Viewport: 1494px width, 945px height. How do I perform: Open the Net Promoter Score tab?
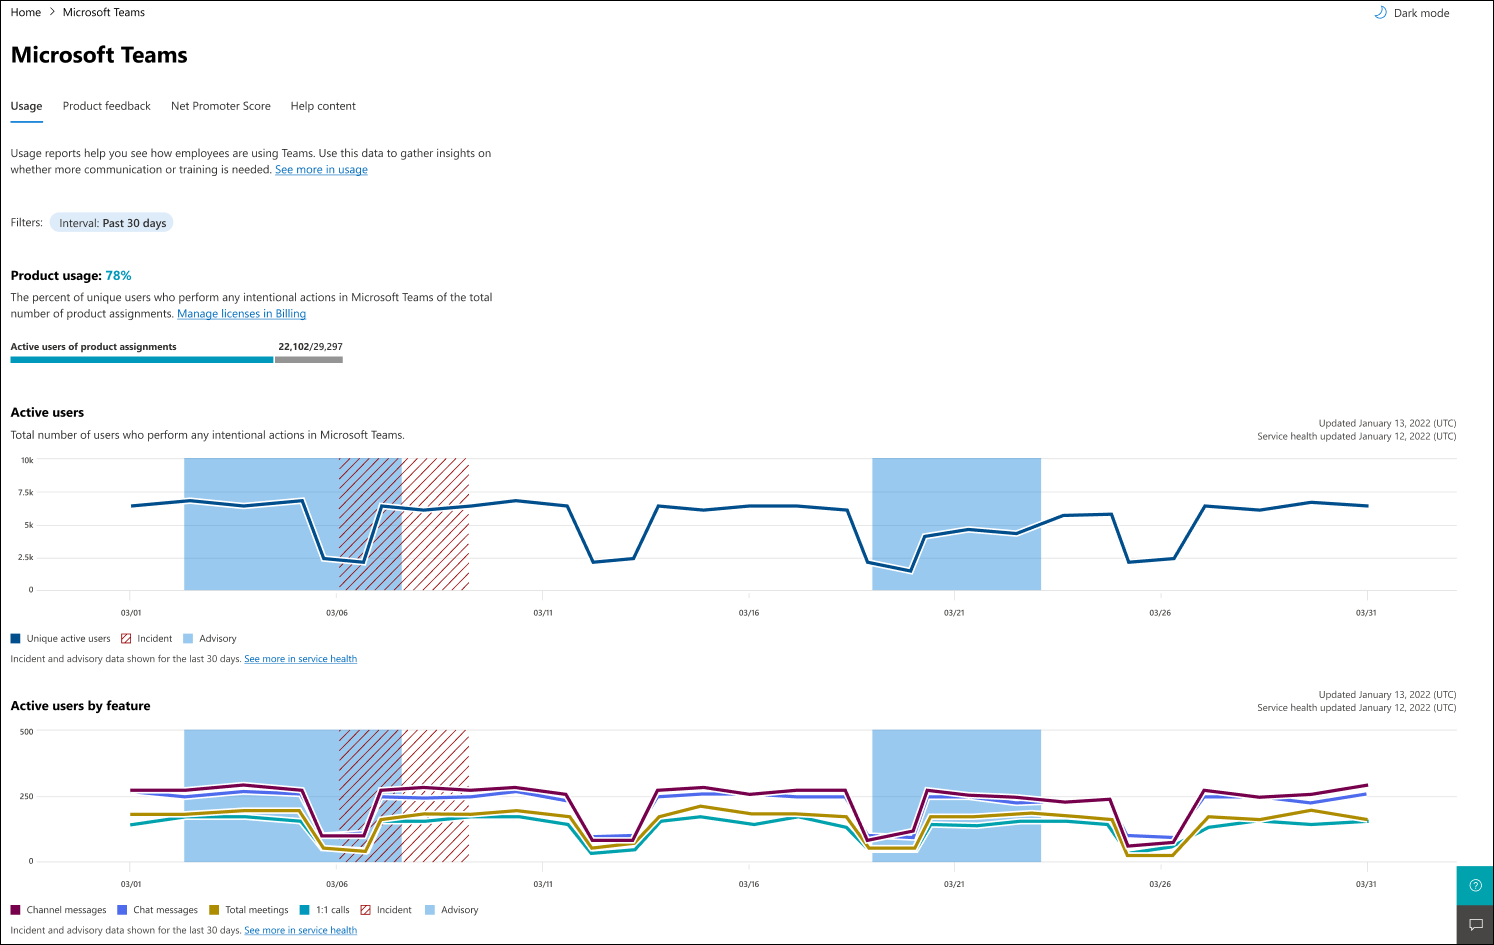coord(221,106)
